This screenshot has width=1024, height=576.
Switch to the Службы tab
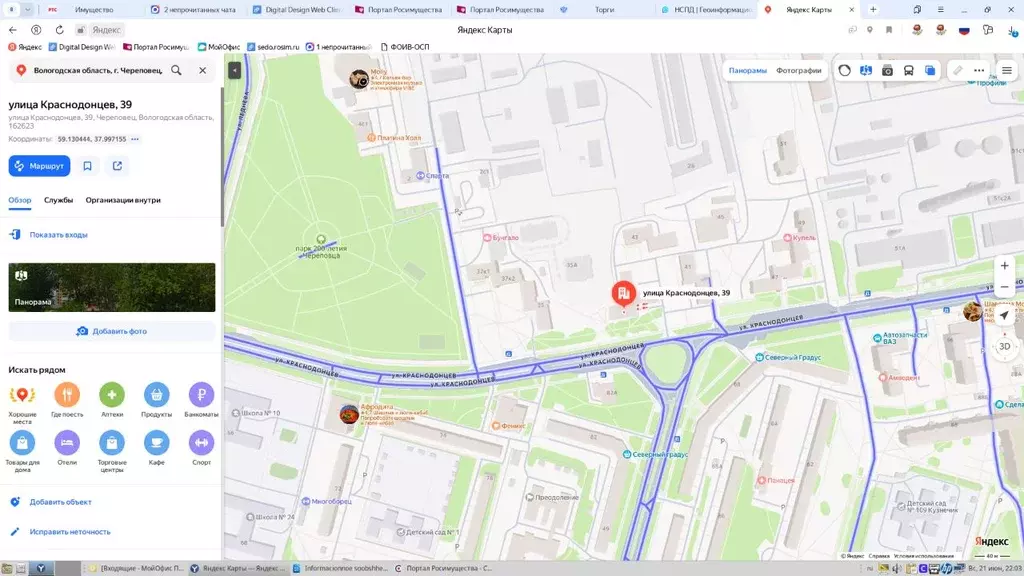pyautogui.click(x=58, y=200)
